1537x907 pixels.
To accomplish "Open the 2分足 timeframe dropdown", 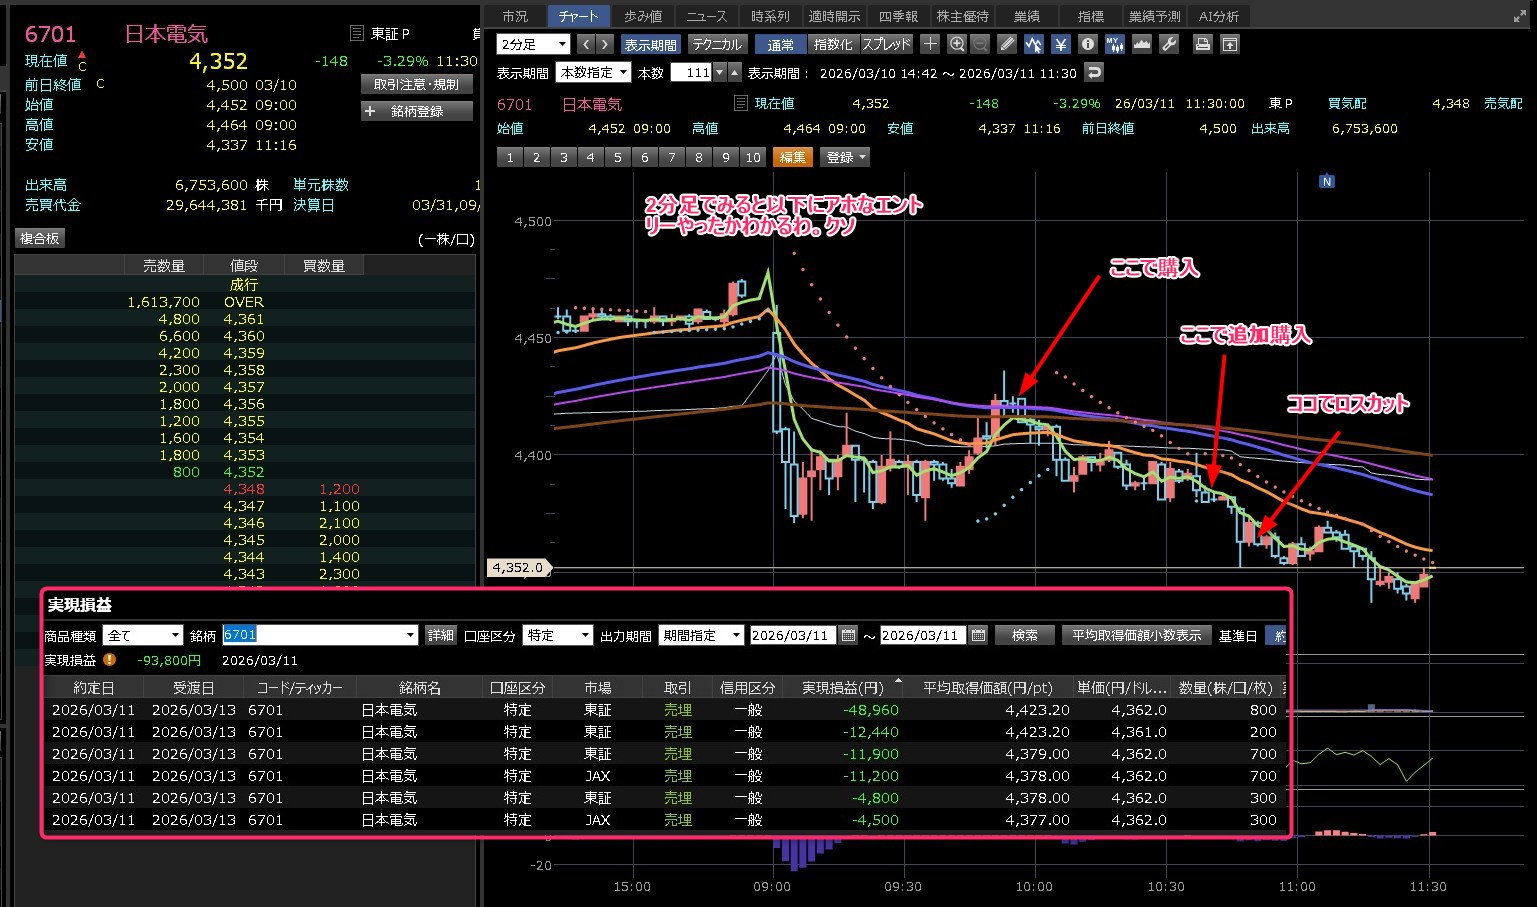I will (533, 44).
